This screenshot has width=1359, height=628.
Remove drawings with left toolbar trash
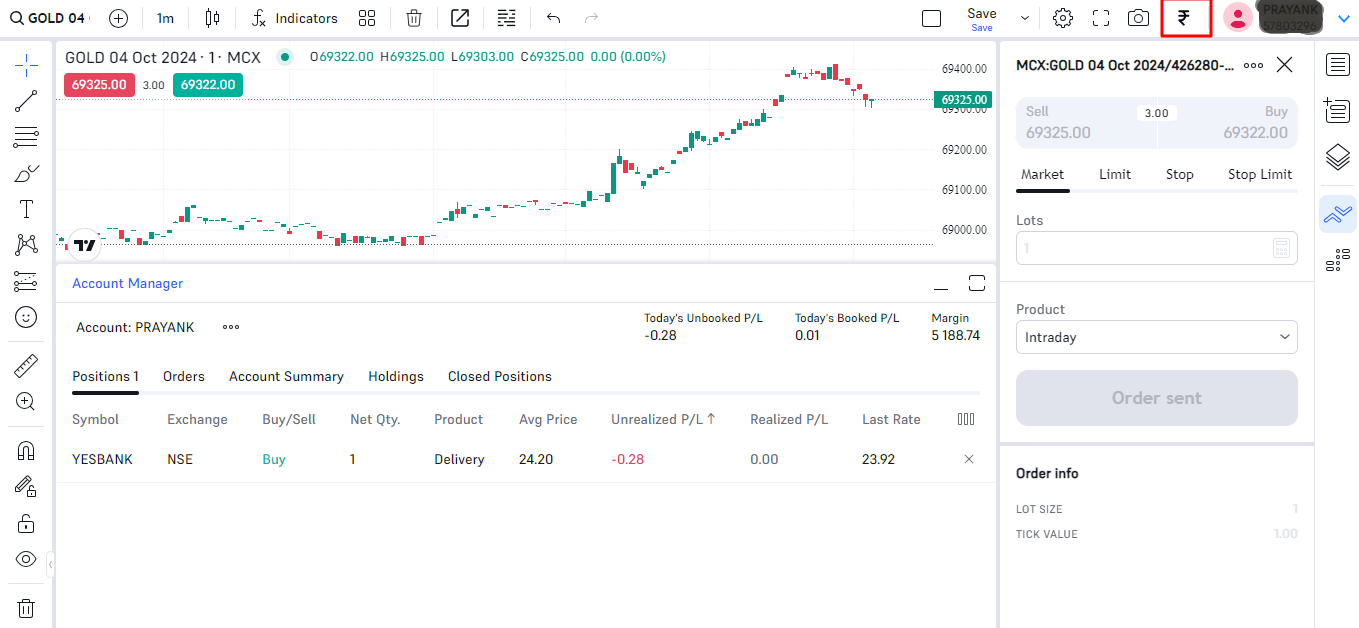point(26,608)
